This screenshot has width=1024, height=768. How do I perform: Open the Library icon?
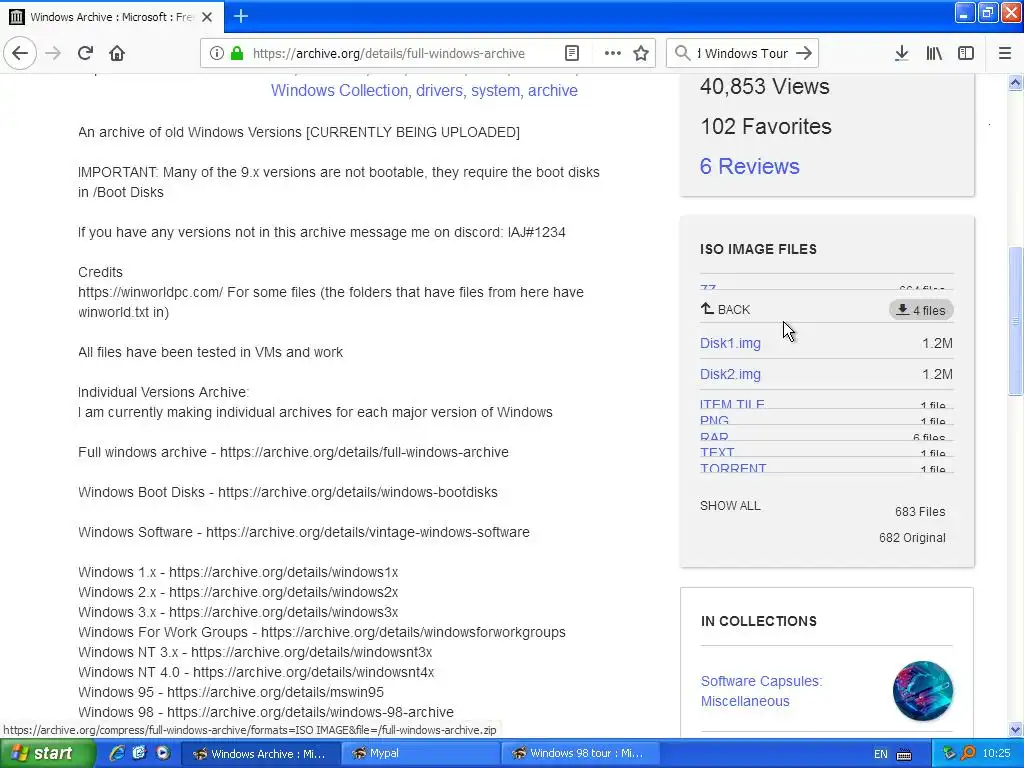(x=934, y=54)
